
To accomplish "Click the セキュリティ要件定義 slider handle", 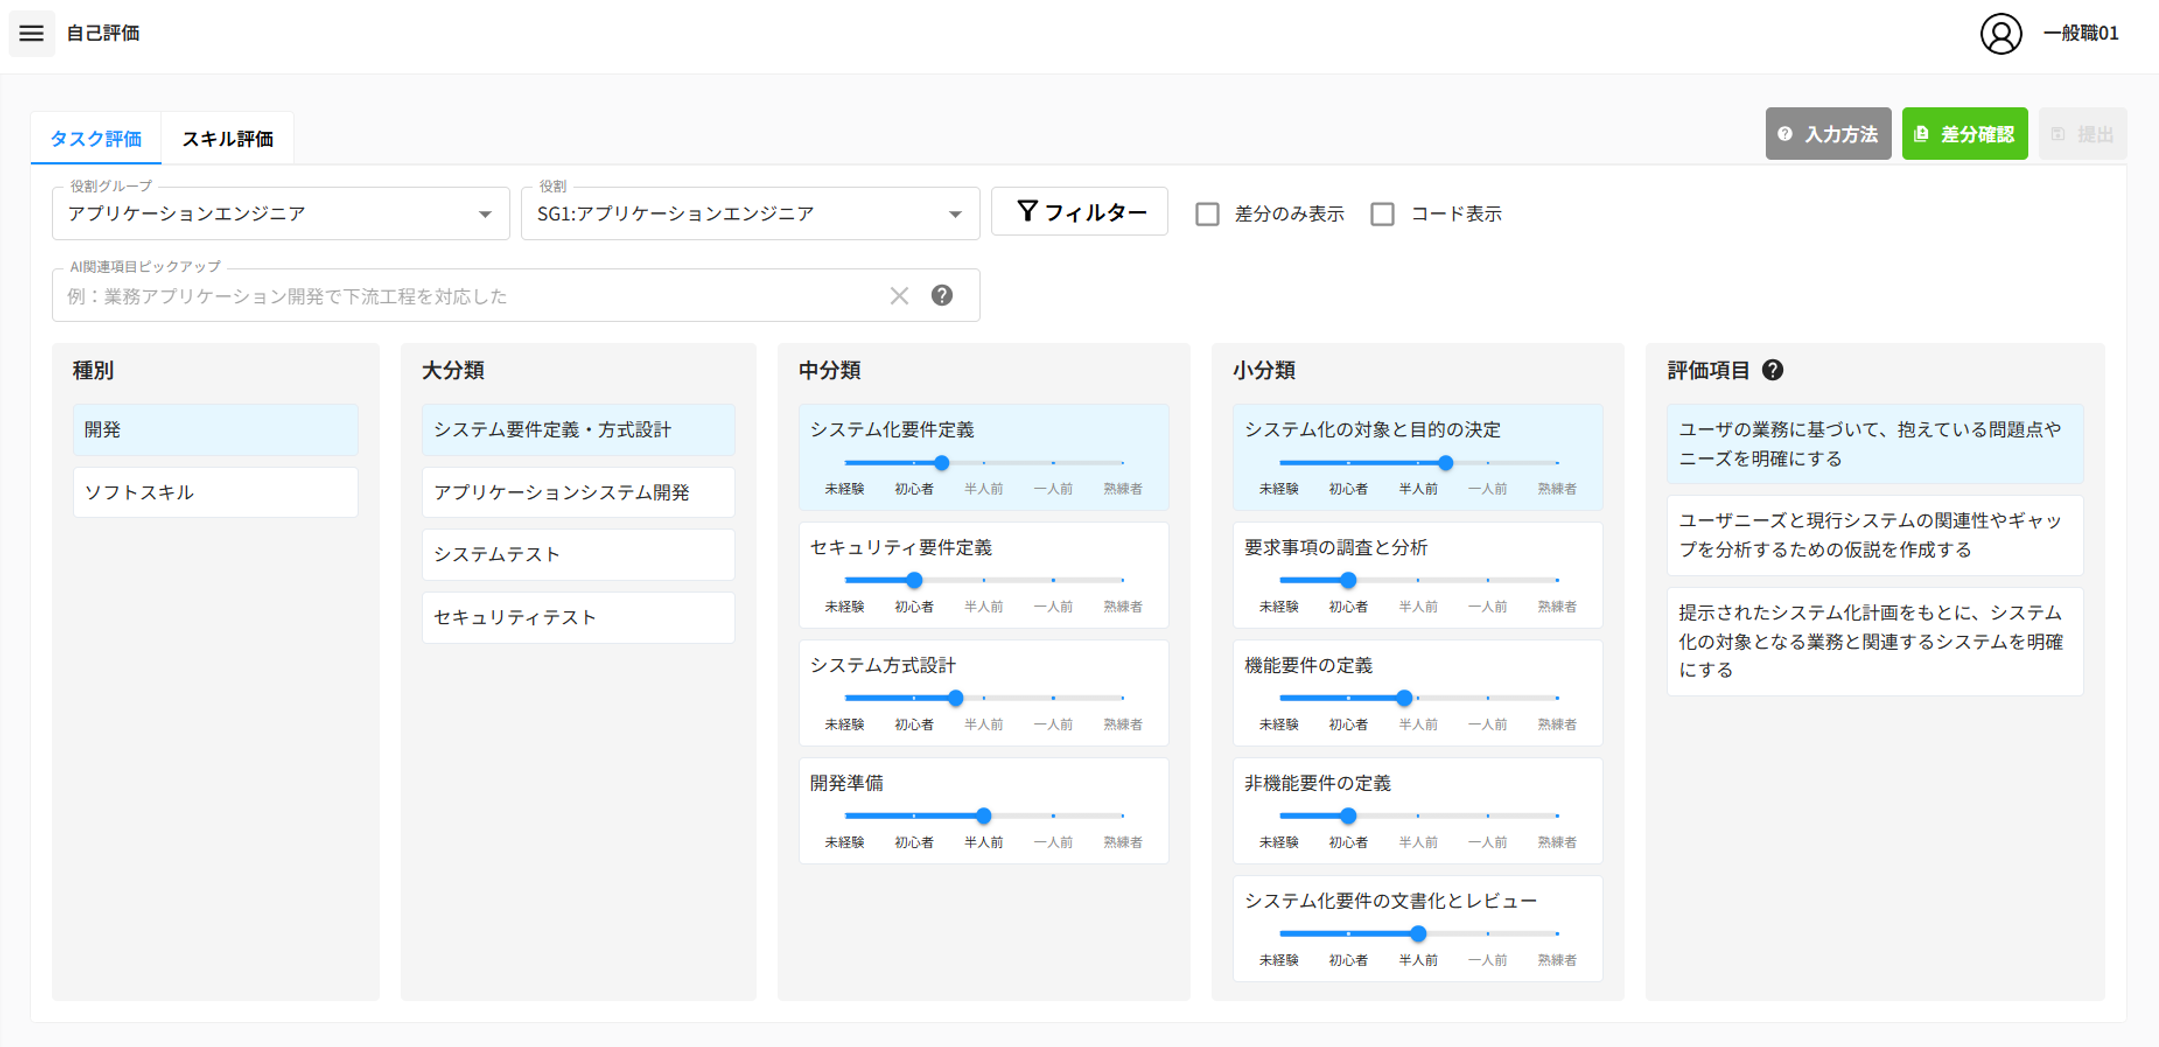I will point(914,580).
